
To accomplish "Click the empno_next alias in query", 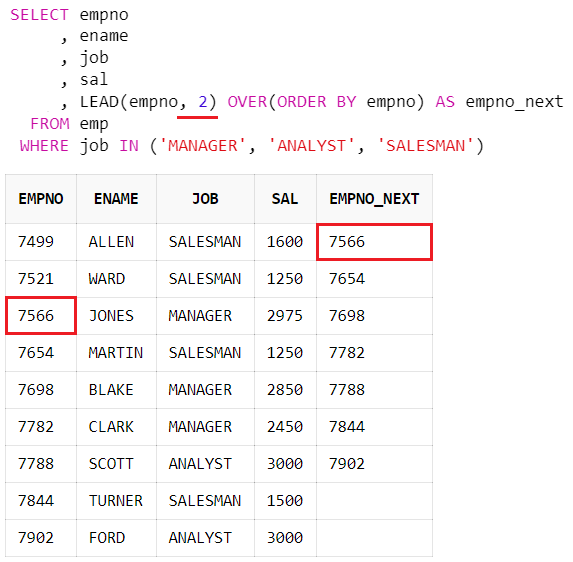I will (515, 102).
